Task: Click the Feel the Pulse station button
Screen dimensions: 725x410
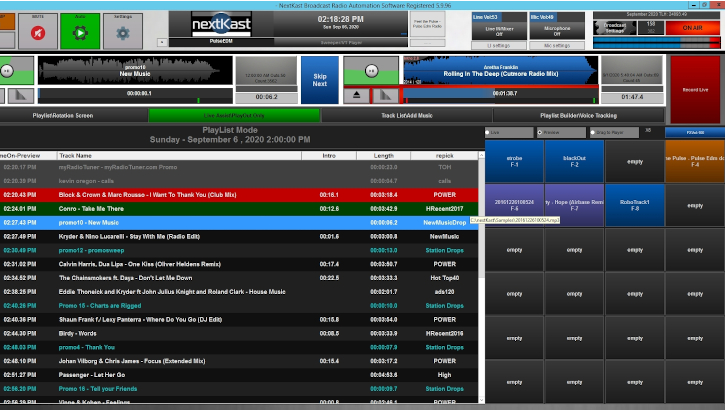Action: tap(427, 24)
